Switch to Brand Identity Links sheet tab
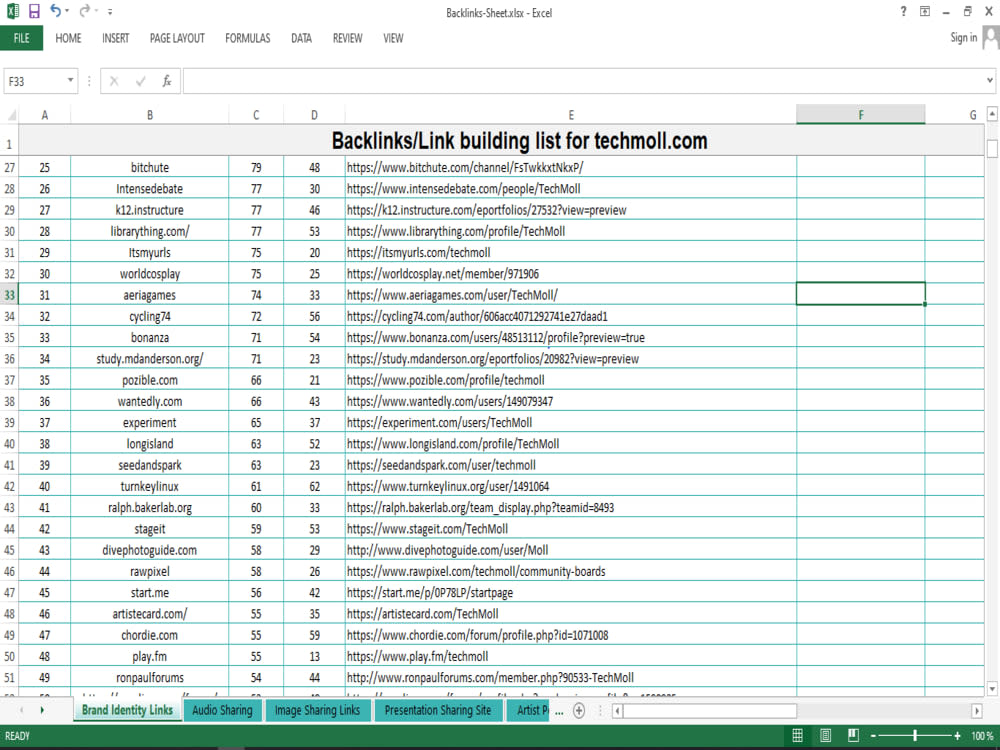1000x750 pixels. [x=127, y=710]
